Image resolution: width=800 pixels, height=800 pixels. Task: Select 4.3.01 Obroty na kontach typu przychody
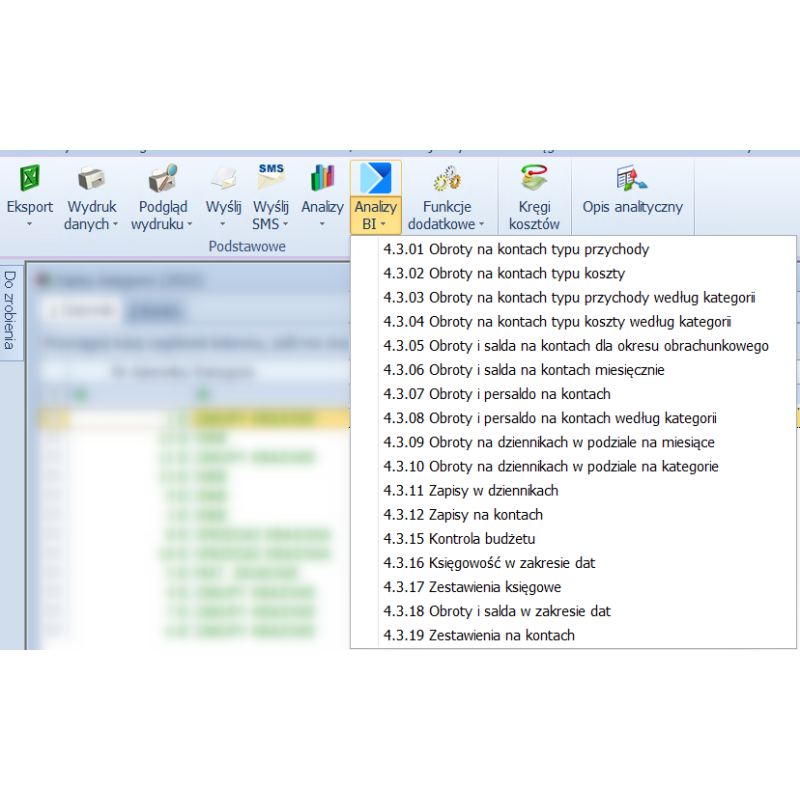tap(515, 249)
